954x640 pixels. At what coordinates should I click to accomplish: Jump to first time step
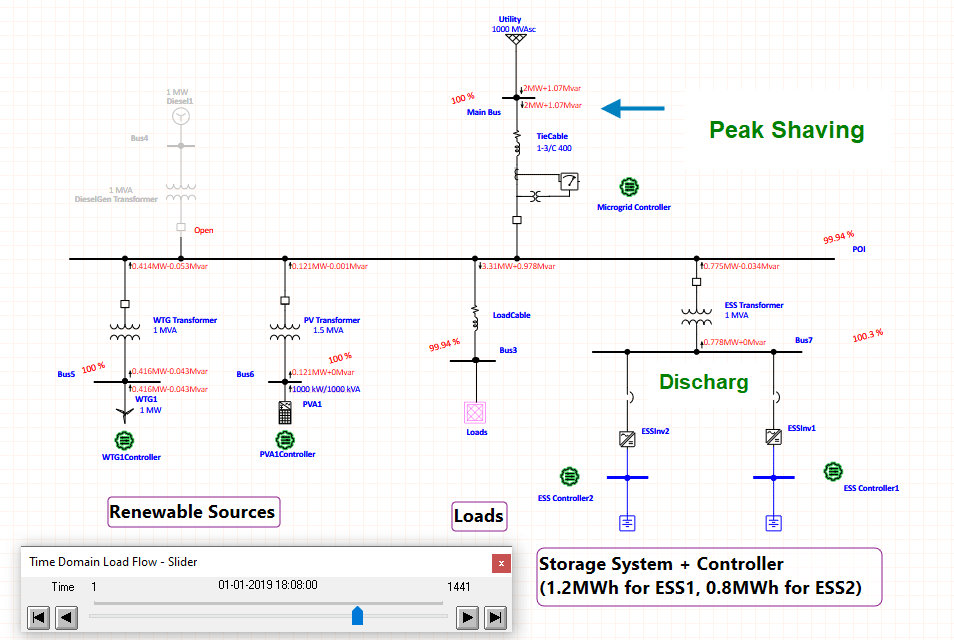(x=38, y=617)
